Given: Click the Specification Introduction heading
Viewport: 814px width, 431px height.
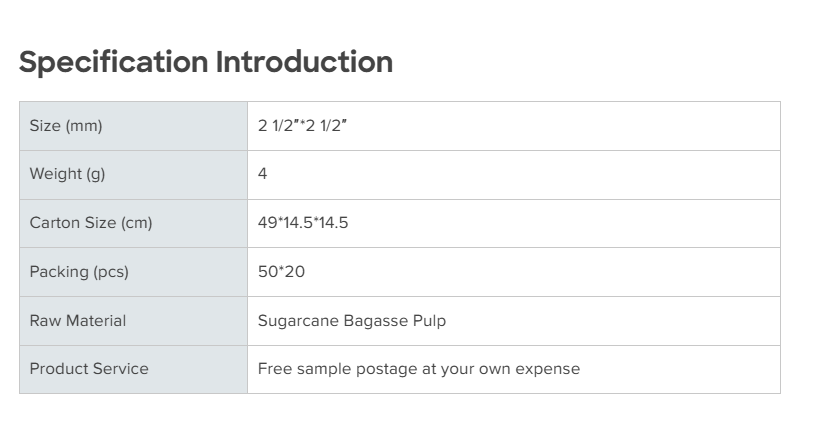Looking at the screenshot, I should point(206,62).
